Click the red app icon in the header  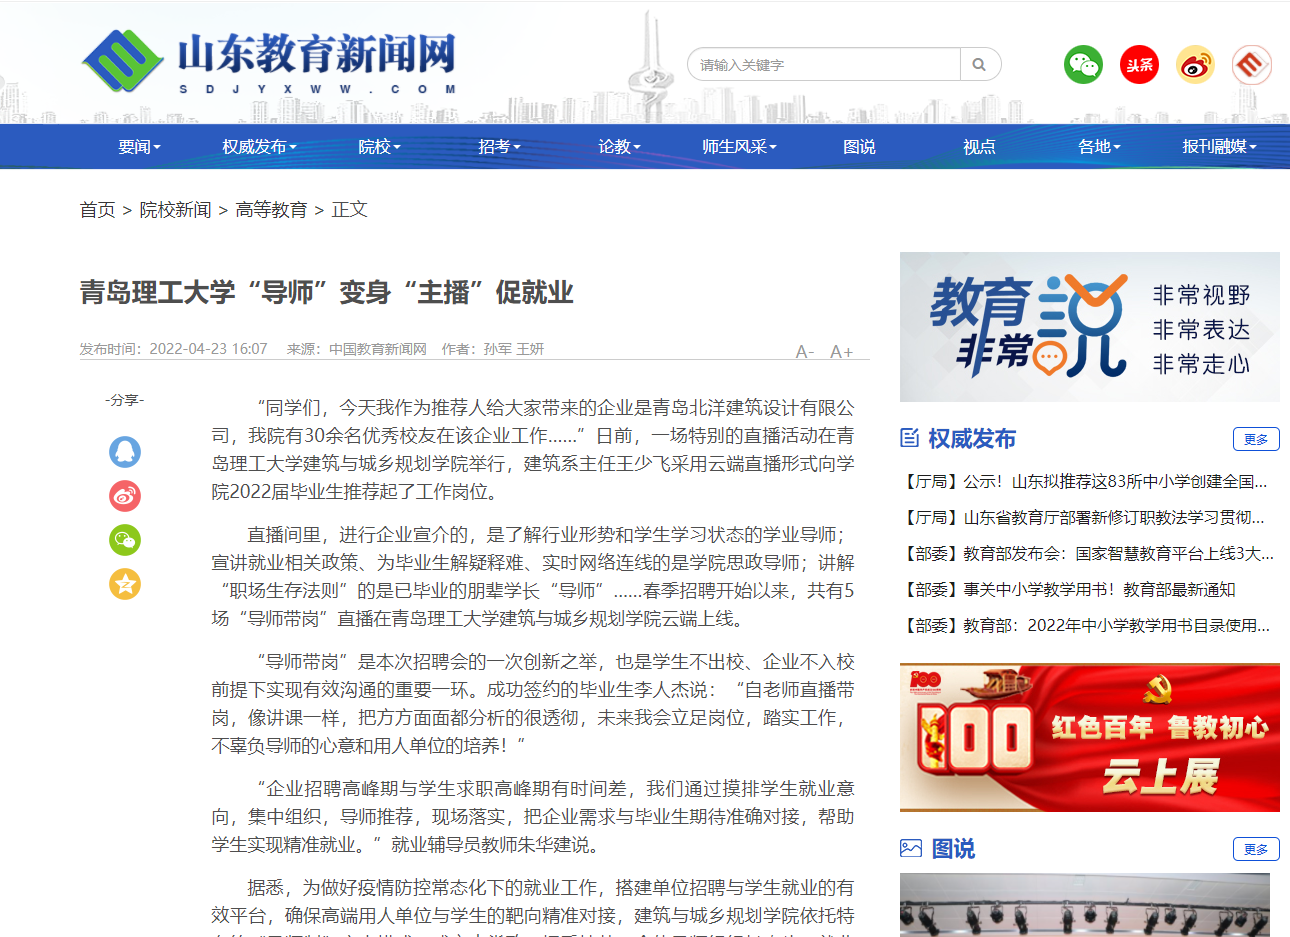tap(1251, 65)
